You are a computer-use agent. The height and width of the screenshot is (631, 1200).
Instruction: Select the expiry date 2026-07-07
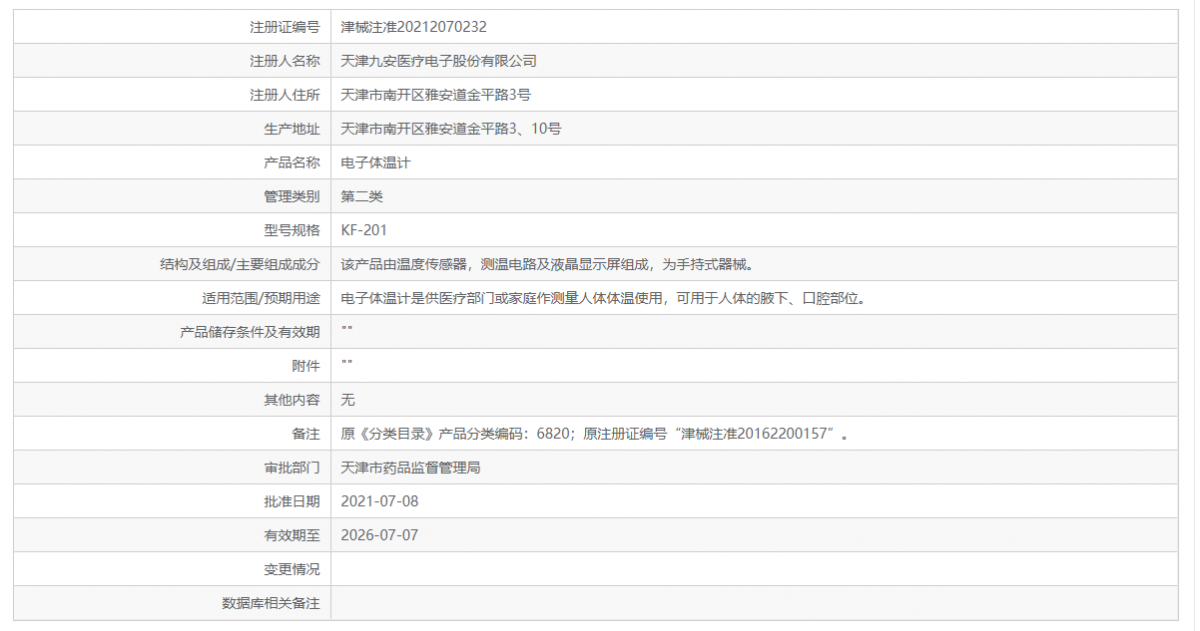383,535
